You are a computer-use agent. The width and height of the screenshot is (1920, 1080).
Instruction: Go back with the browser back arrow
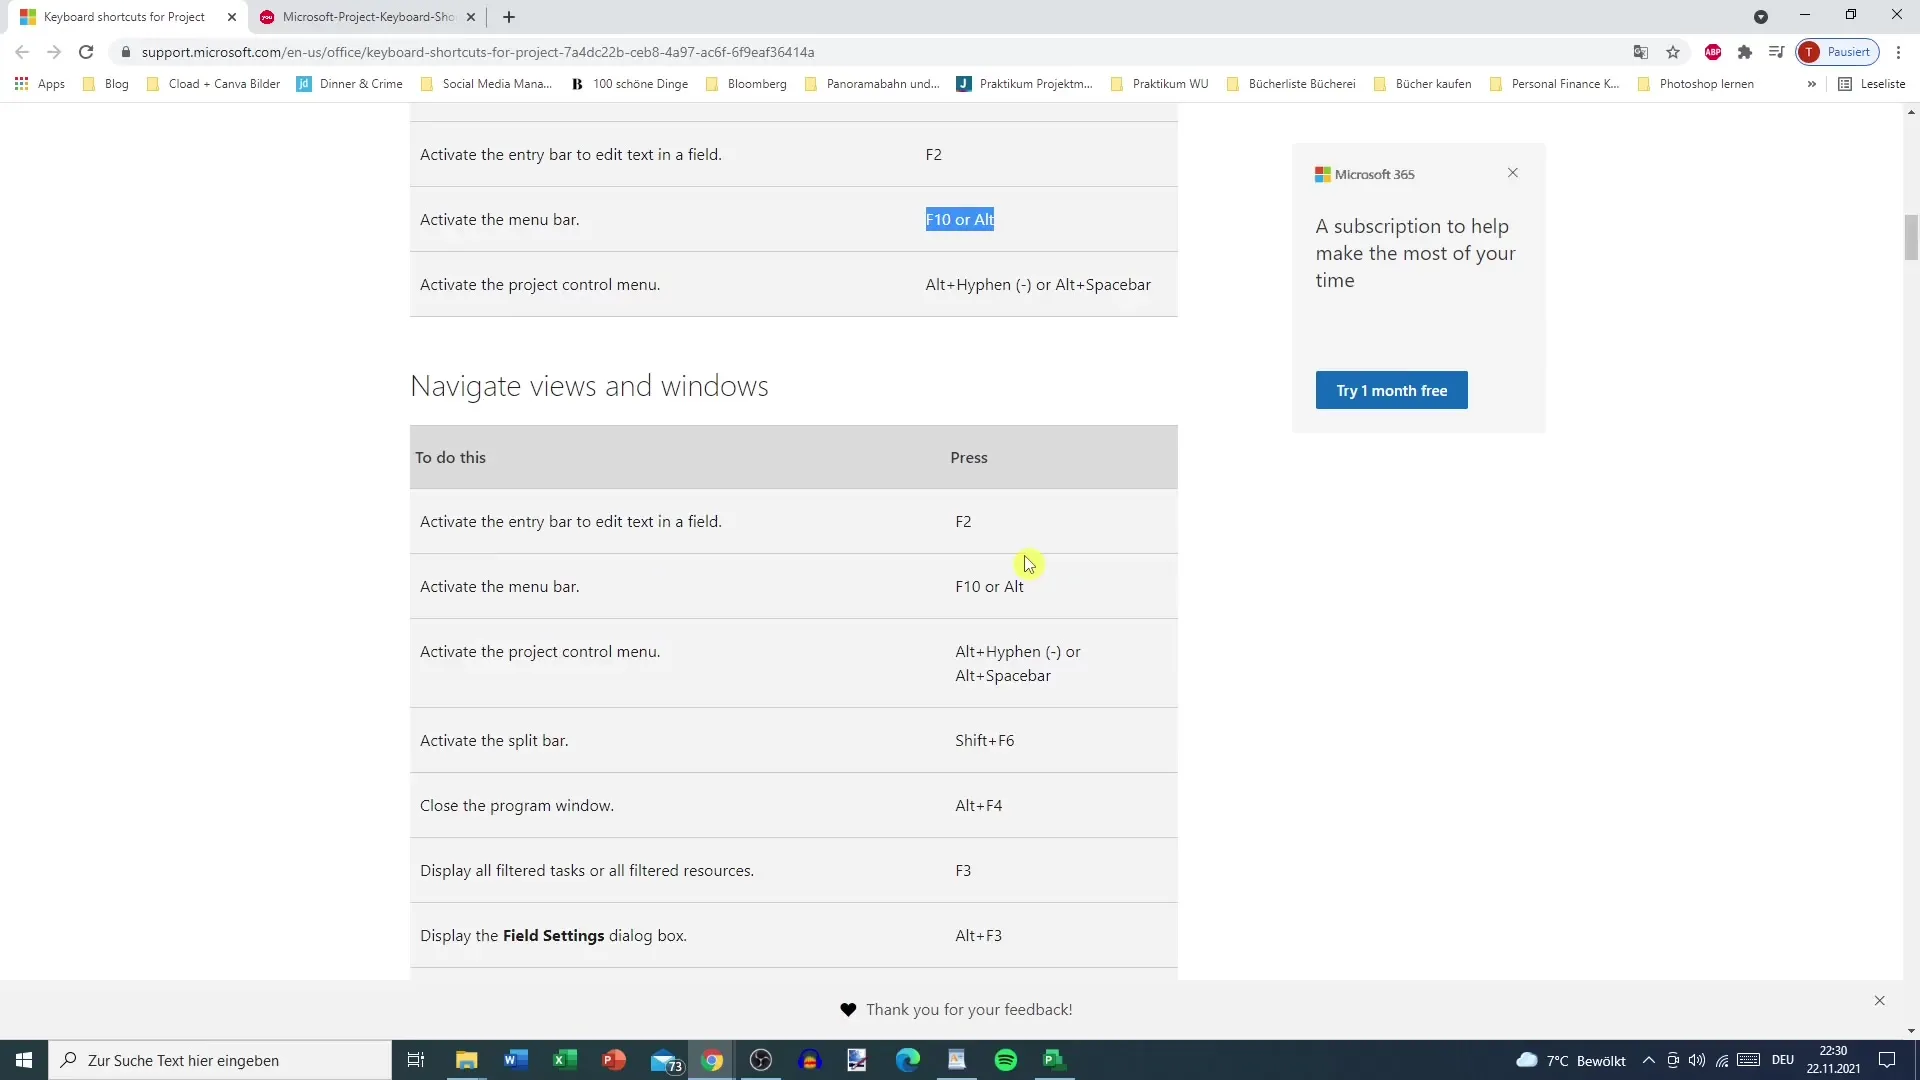click(x=22, y=52)
